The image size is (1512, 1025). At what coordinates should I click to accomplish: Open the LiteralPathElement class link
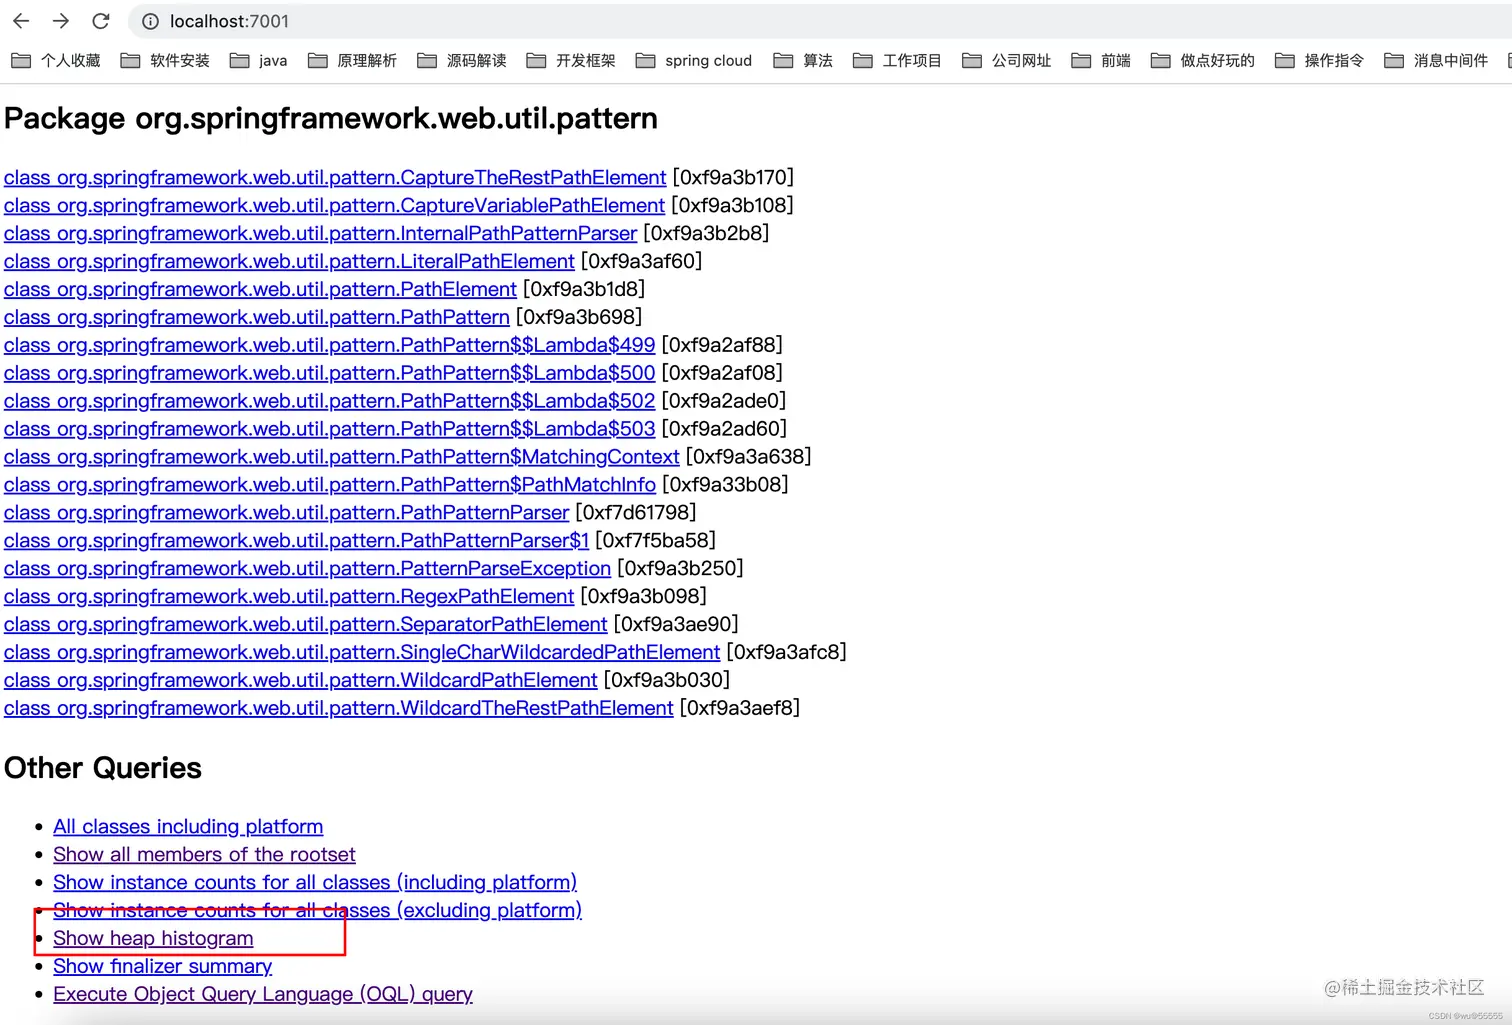[x=289, y=261]
